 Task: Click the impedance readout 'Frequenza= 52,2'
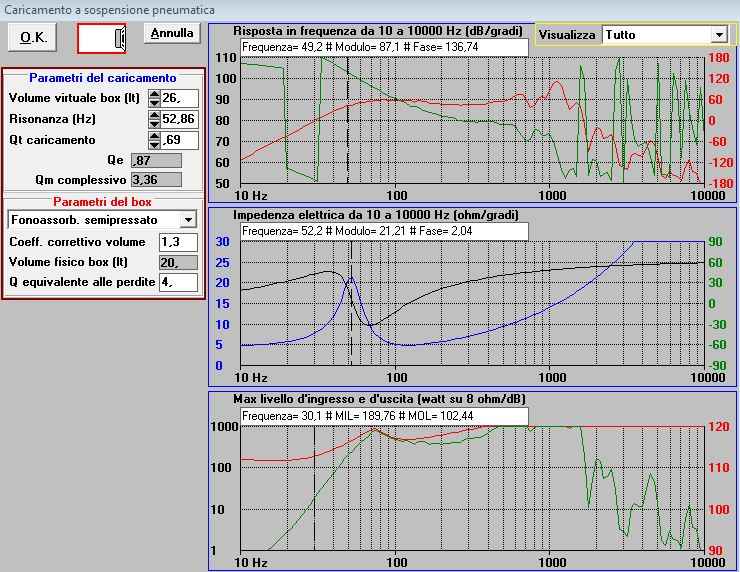tap(384, 231)
